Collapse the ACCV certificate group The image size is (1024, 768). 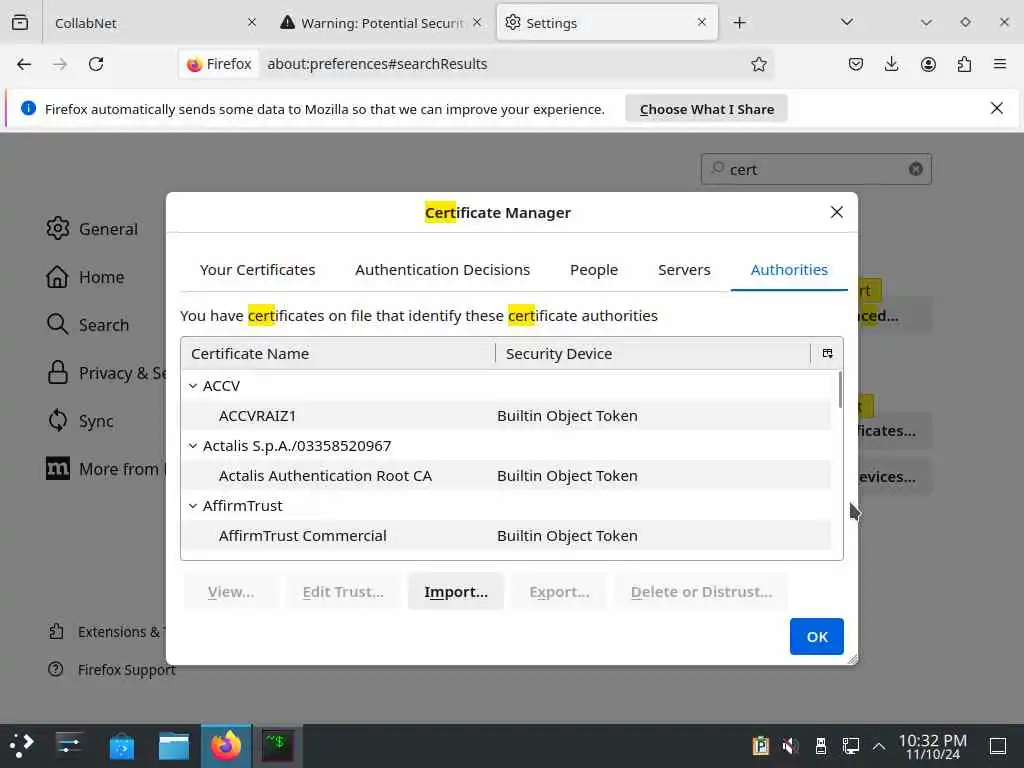[x=193, y=386]
